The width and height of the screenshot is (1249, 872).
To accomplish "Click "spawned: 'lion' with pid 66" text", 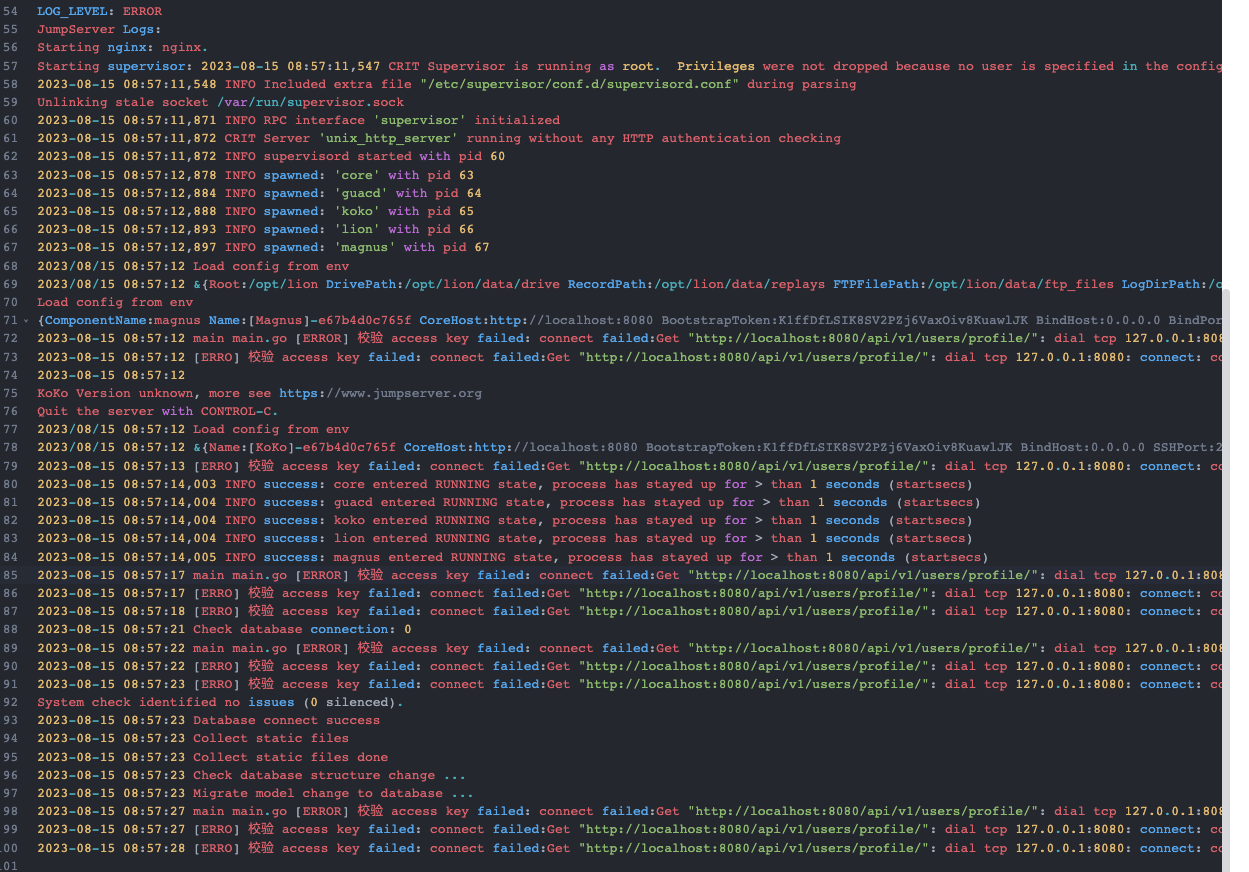I will pyautogui.click(x=369, y=229).
